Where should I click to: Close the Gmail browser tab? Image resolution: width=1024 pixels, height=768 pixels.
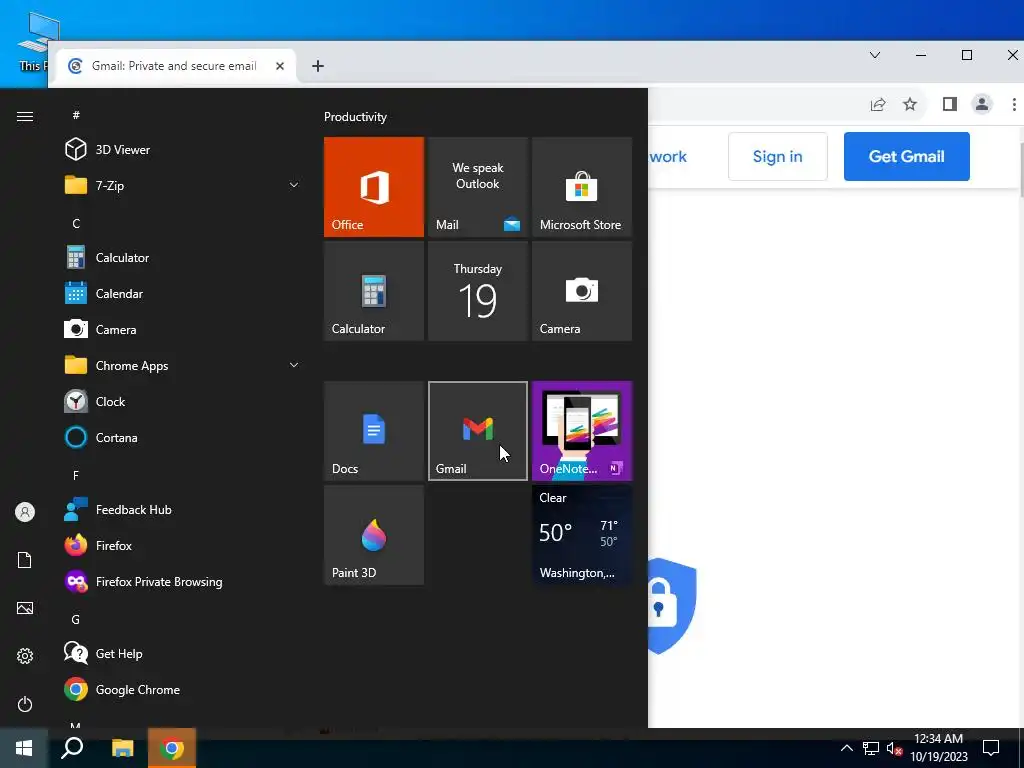coord(280,66)
